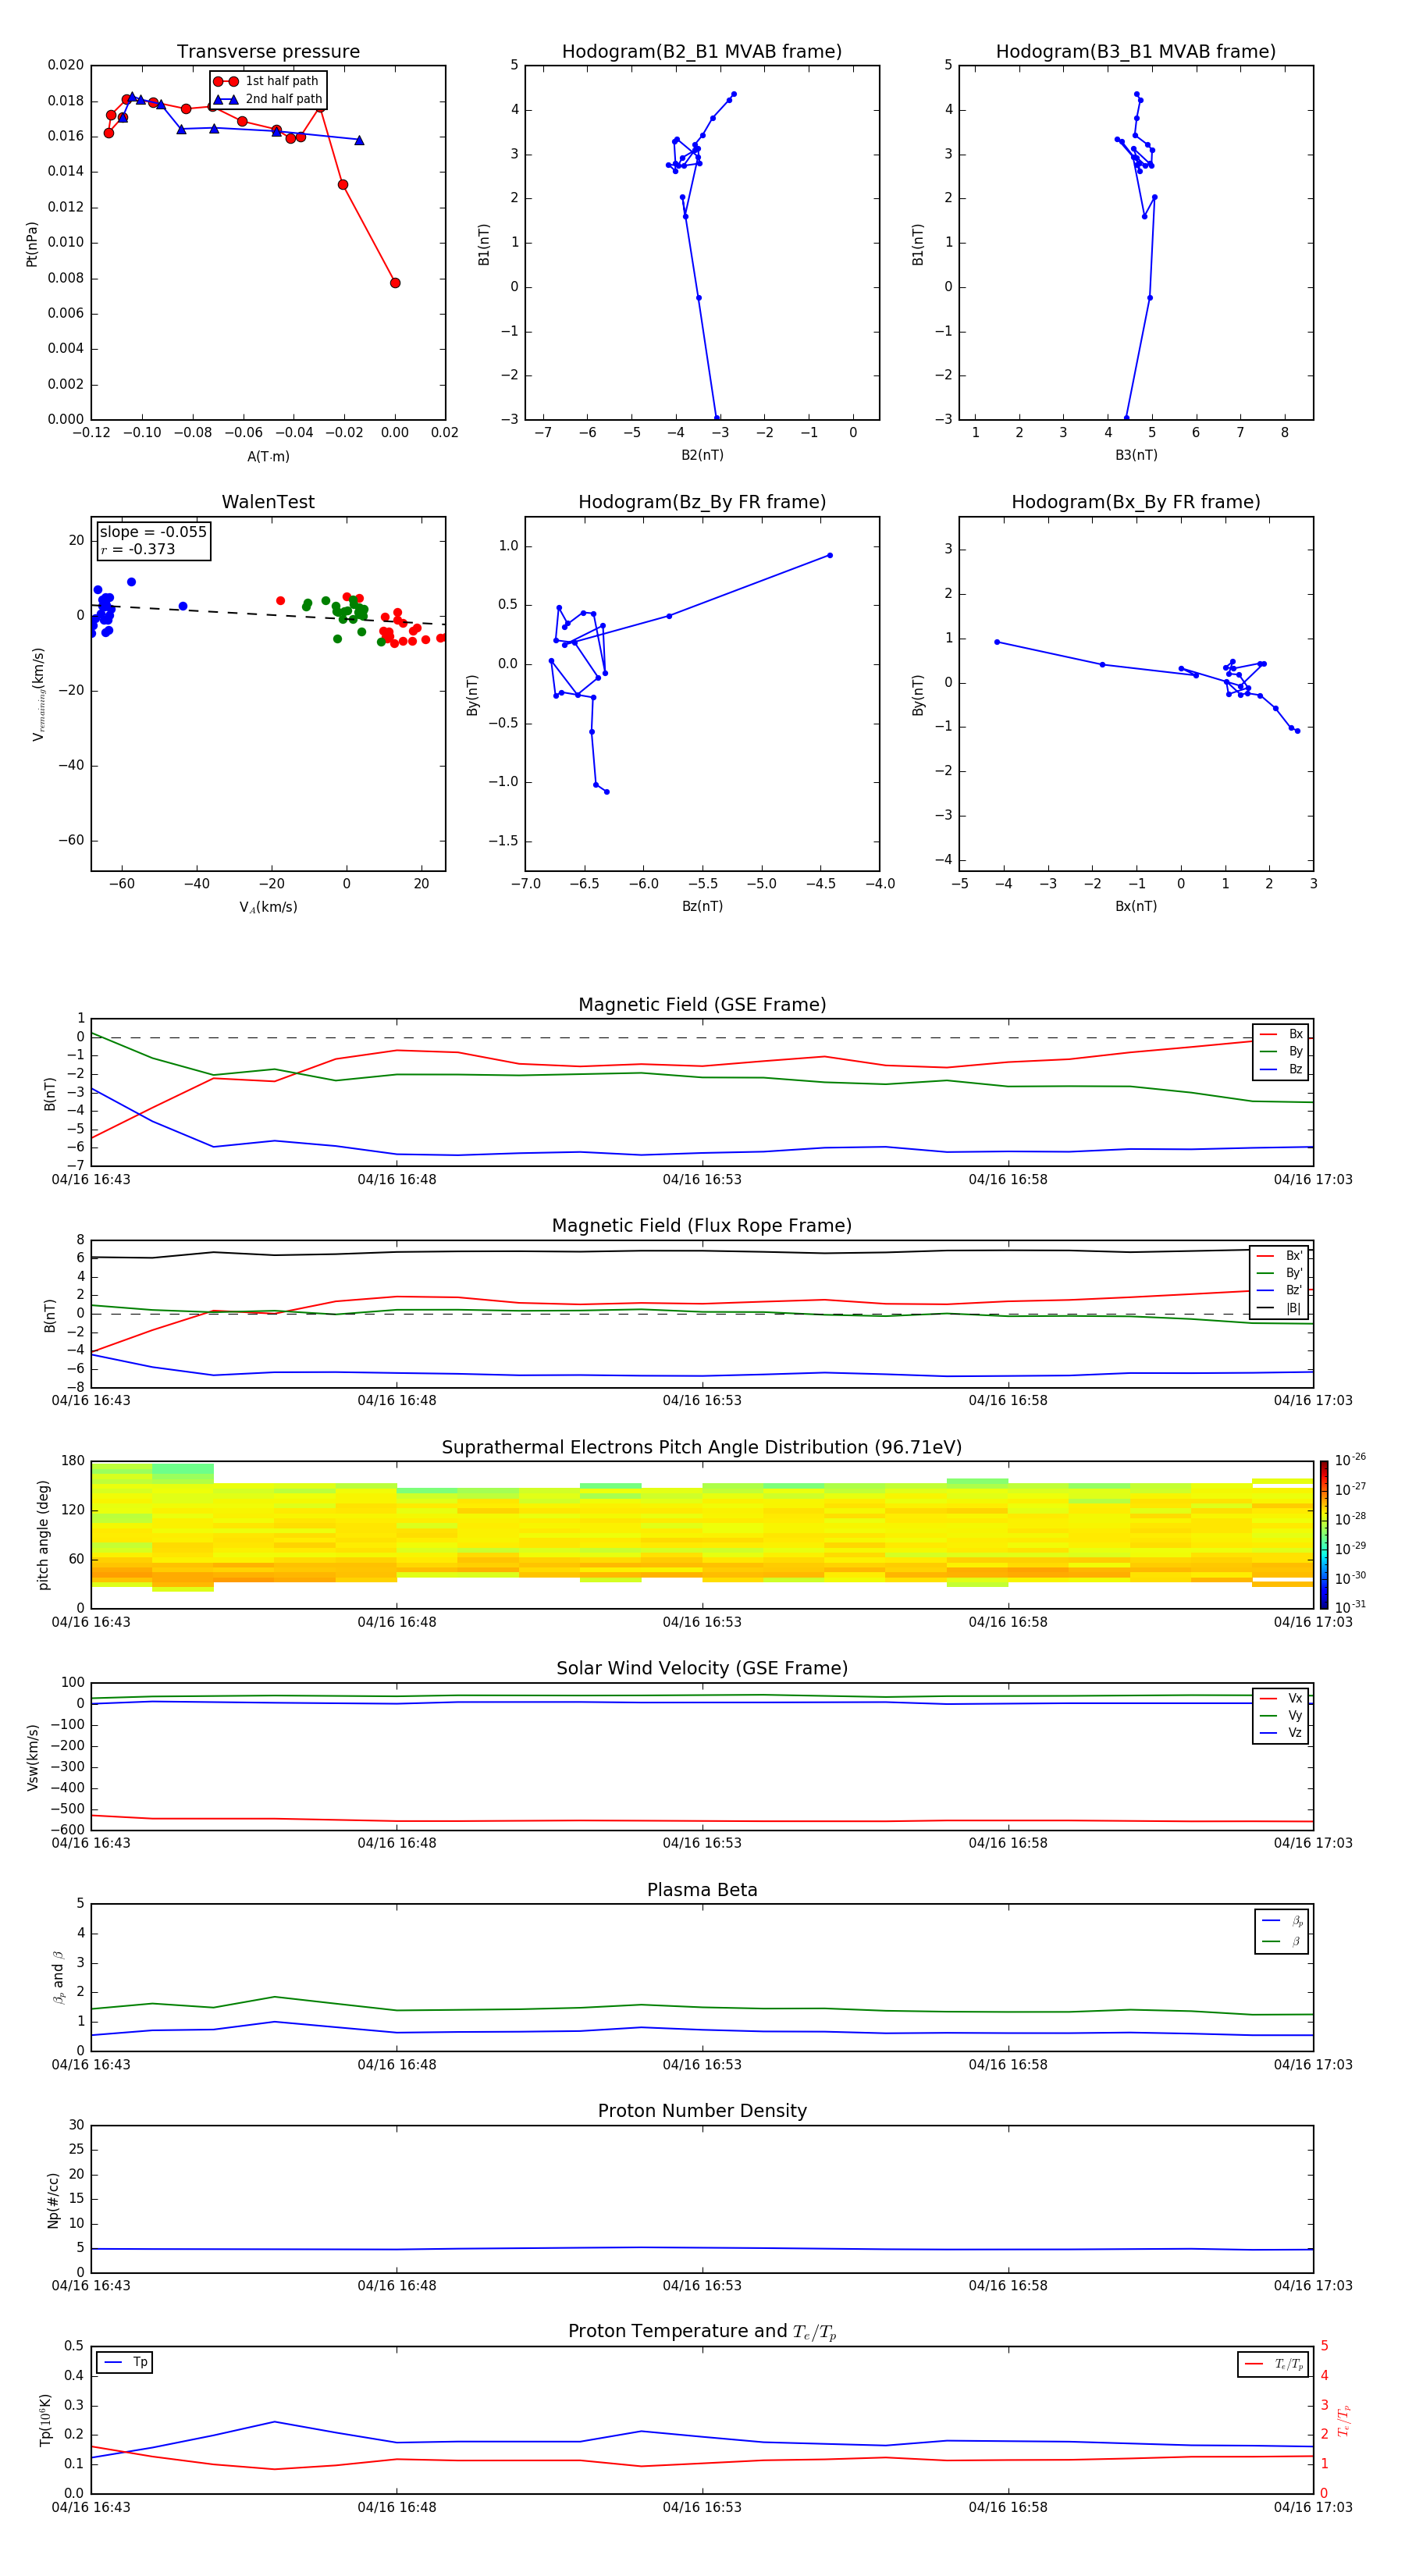Click the 'Hodogram(Bx_By FR frame)' title

tap(1136, 502)
